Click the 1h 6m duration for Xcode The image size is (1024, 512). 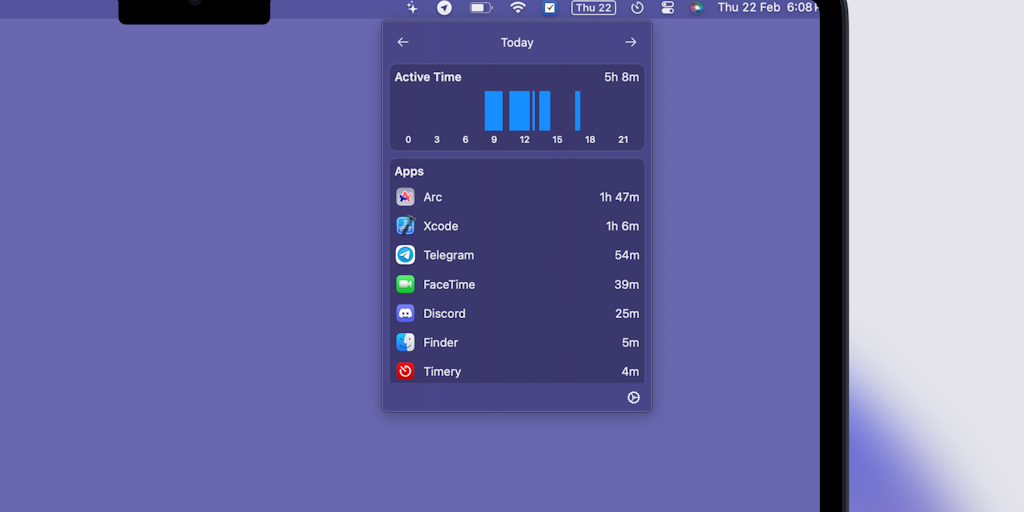[x=622, y=226]
